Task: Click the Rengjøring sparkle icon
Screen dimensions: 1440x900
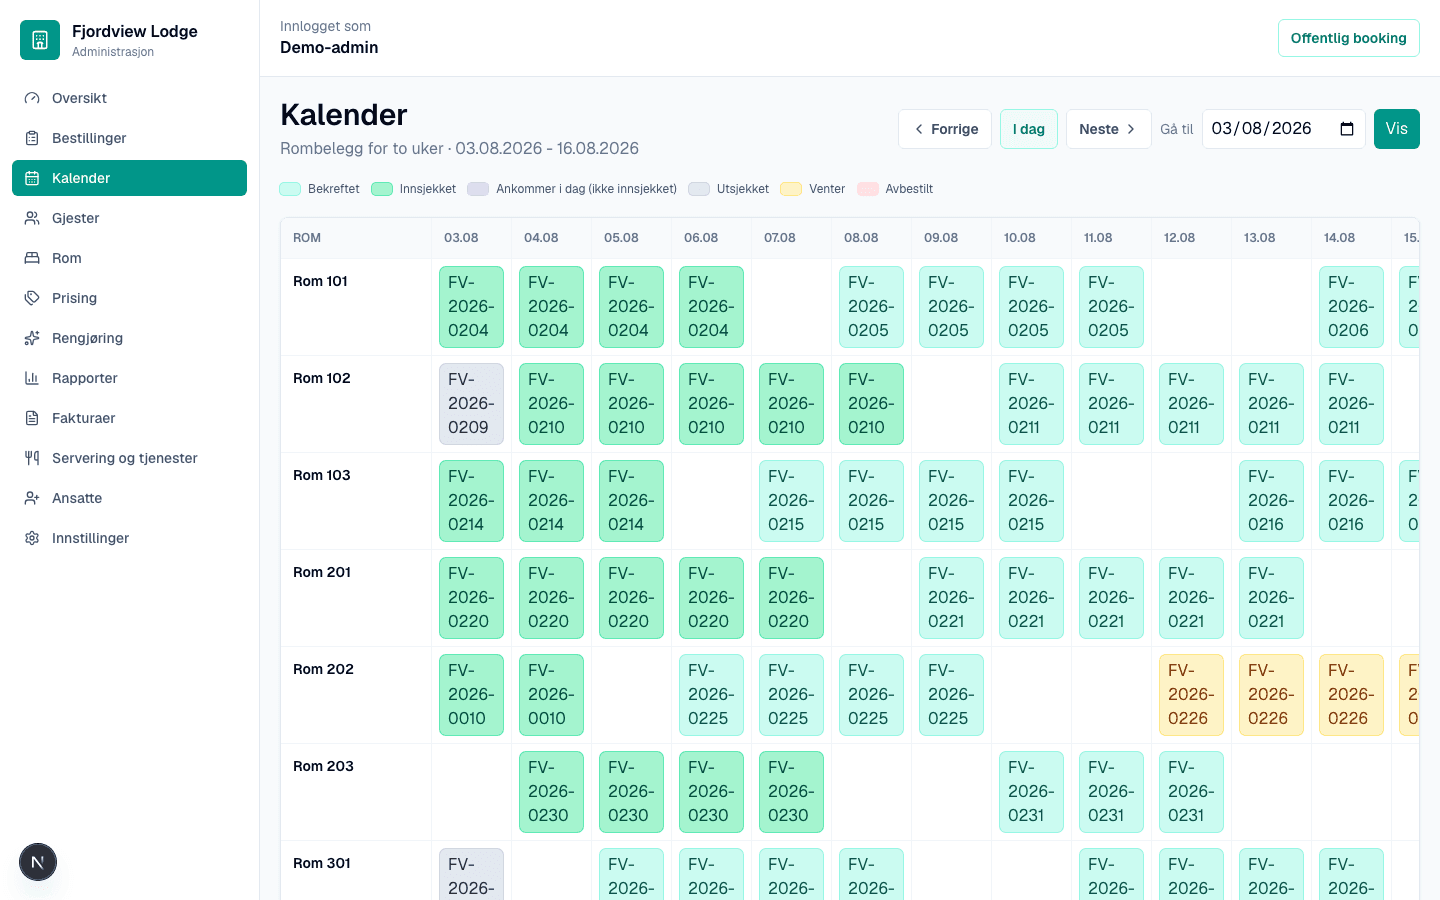Action: 32,338
